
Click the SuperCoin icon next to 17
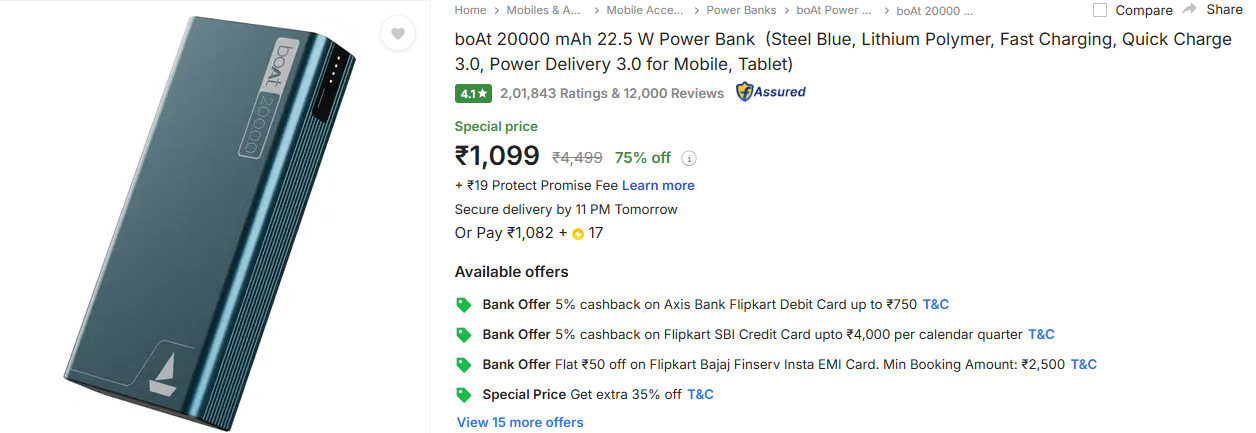click(578, 234)
